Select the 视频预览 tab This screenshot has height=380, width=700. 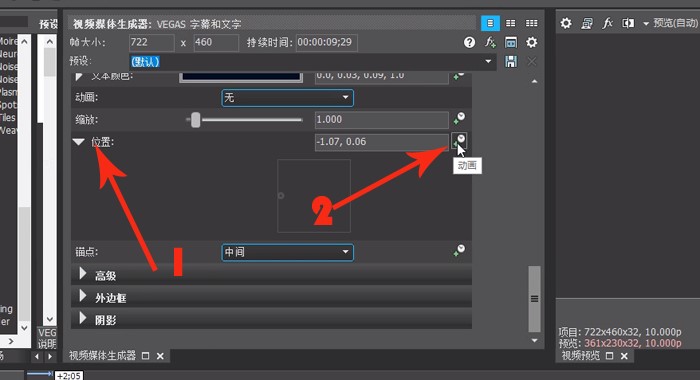pyautogui.click(x=580, y=355)
